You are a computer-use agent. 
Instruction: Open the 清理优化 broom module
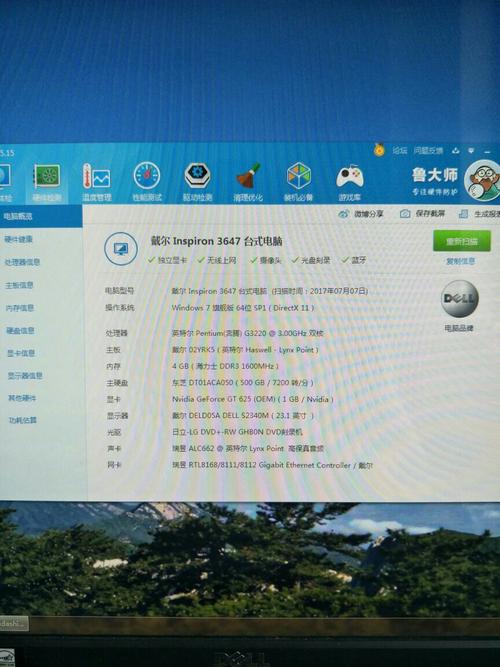click(x=248, y=182)
